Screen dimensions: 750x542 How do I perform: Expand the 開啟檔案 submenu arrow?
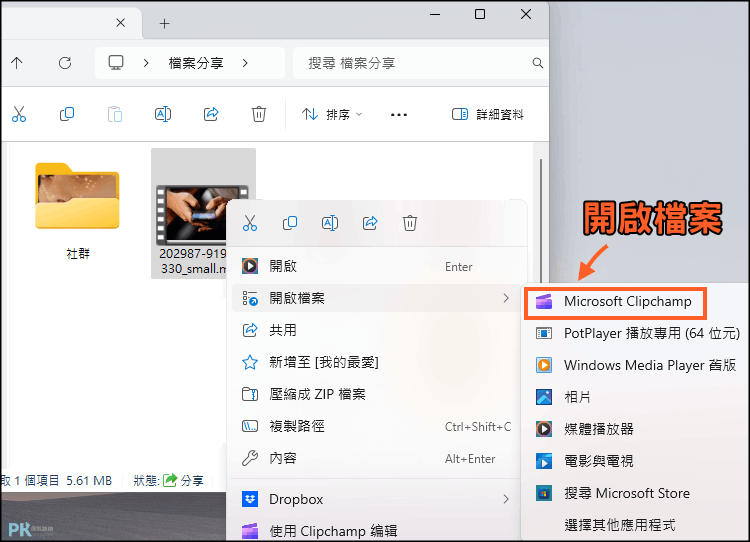(506, 298)
